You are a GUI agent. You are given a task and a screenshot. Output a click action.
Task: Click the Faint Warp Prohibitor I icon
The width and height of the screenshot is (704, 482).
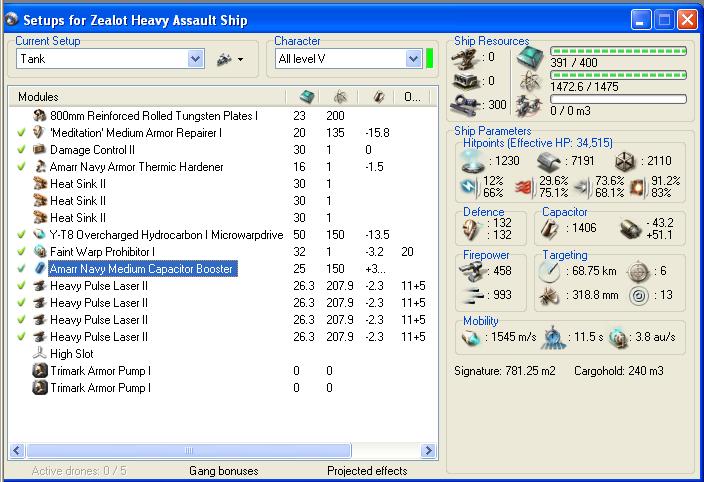[x=40, y=252]
